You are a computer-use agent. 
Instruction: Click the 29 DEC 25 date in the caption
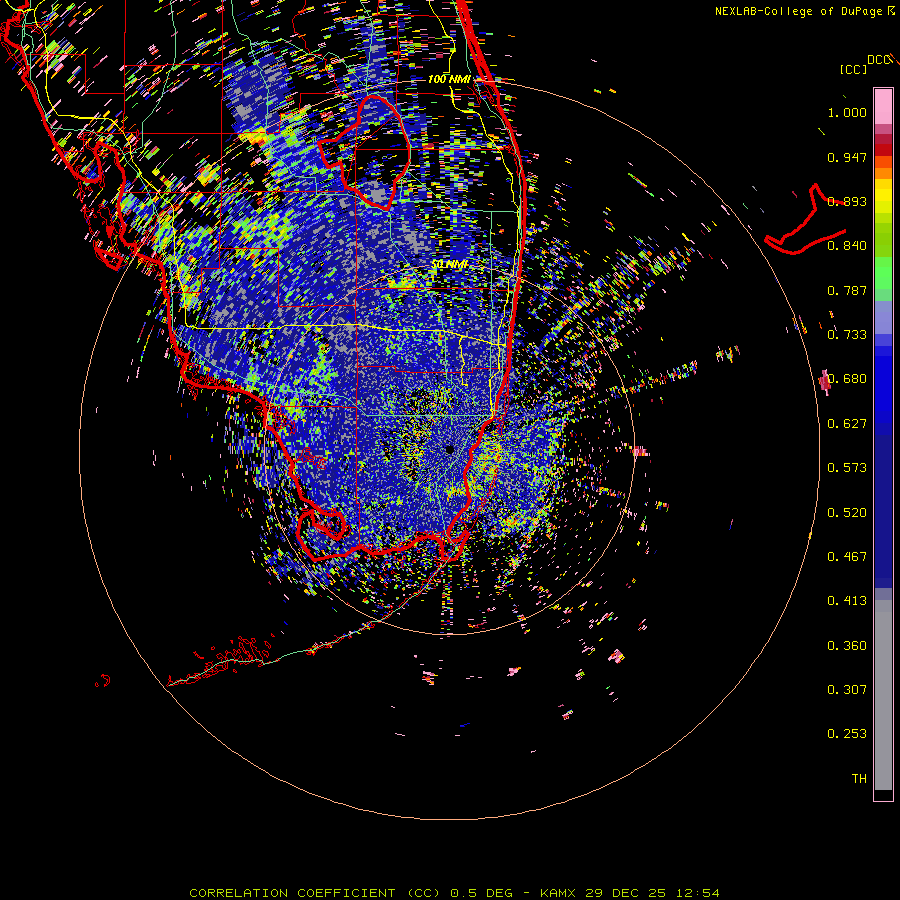click(626, 893)
